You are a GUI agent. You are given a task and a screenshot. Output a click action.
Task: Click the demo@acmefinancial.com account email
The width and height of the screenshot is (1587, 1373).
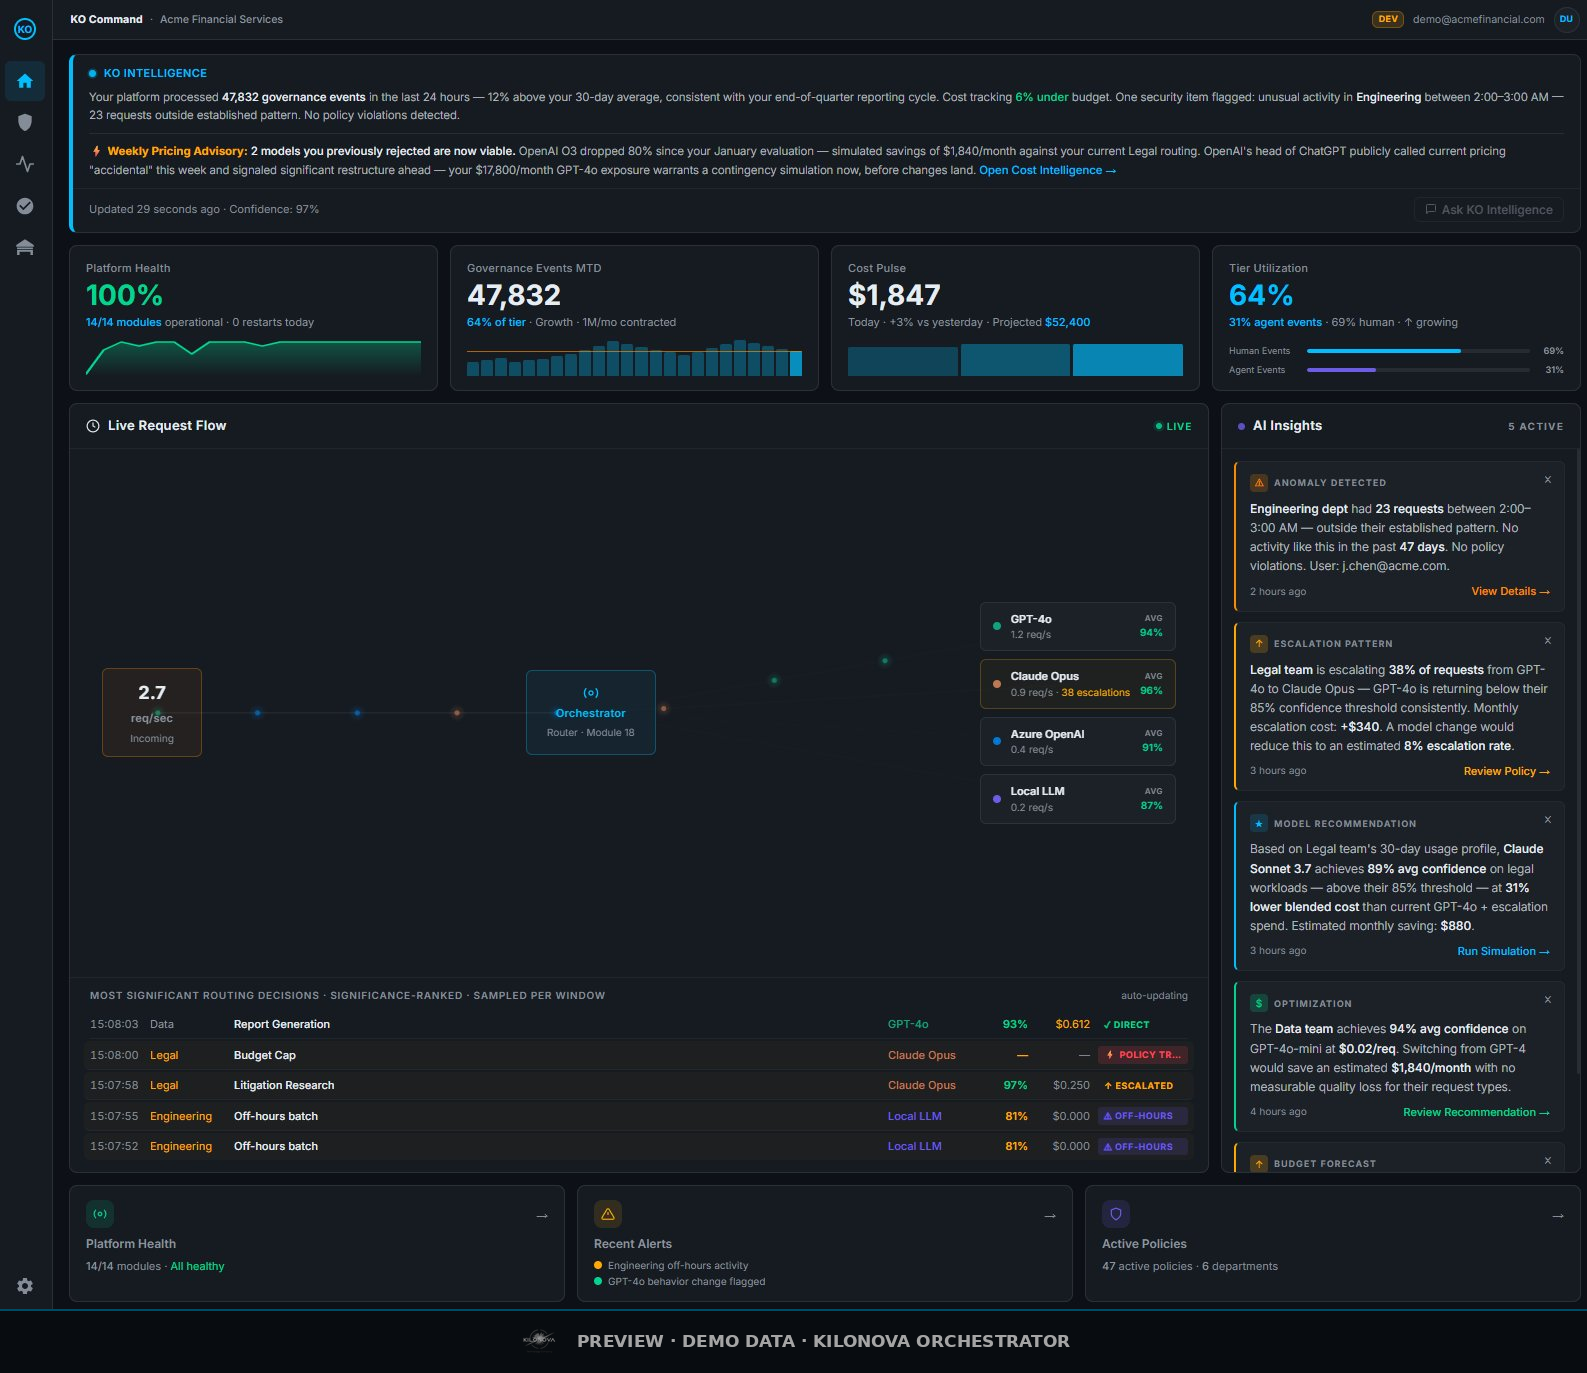tap(1478, 19)
